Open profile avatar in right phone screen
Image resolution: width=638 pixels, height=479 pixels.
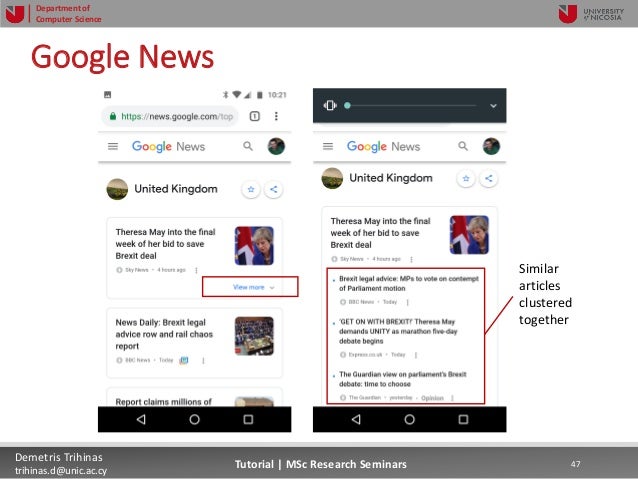[491, 146]
